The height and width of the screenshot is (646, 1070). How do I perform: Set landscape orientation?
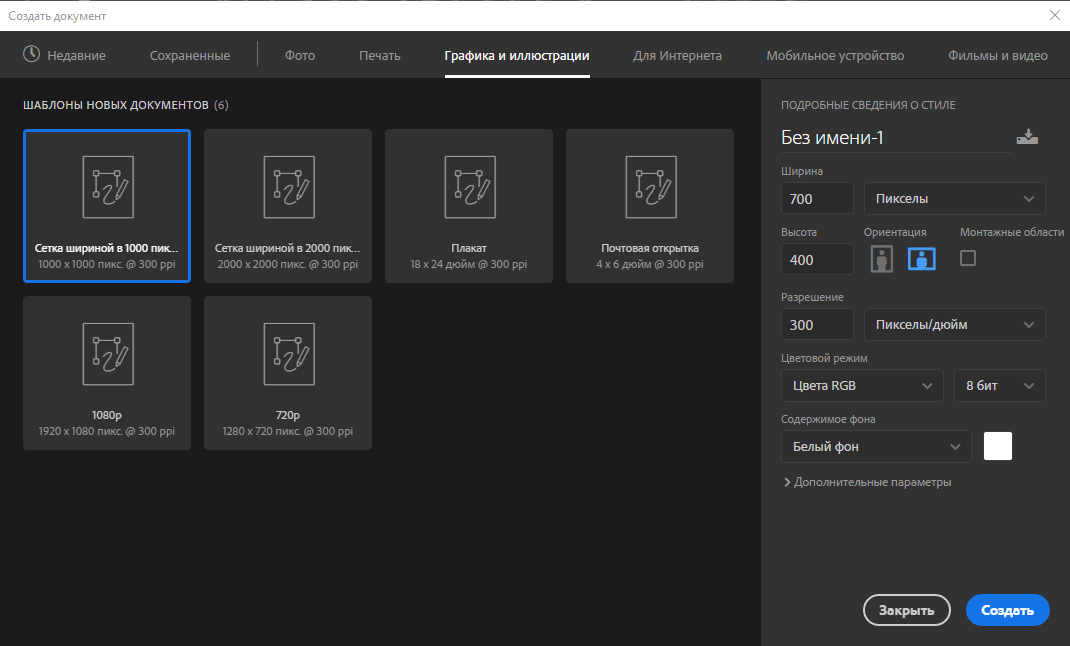921,259
